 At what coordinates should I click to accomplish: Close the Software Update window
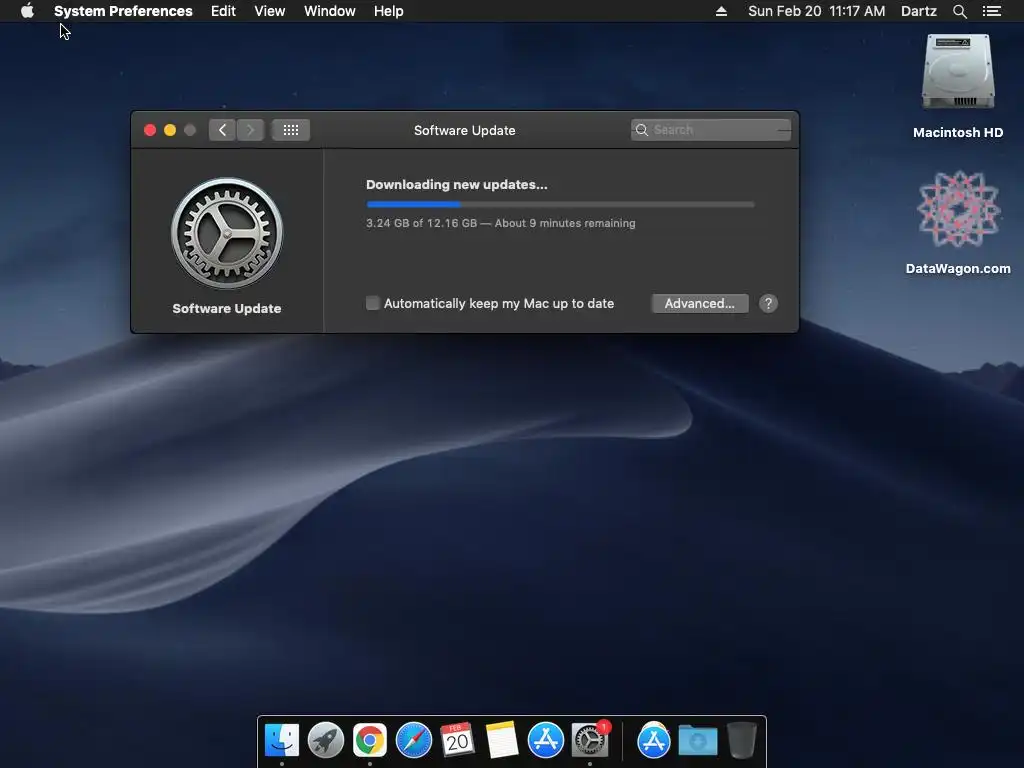tap(150, 130)
